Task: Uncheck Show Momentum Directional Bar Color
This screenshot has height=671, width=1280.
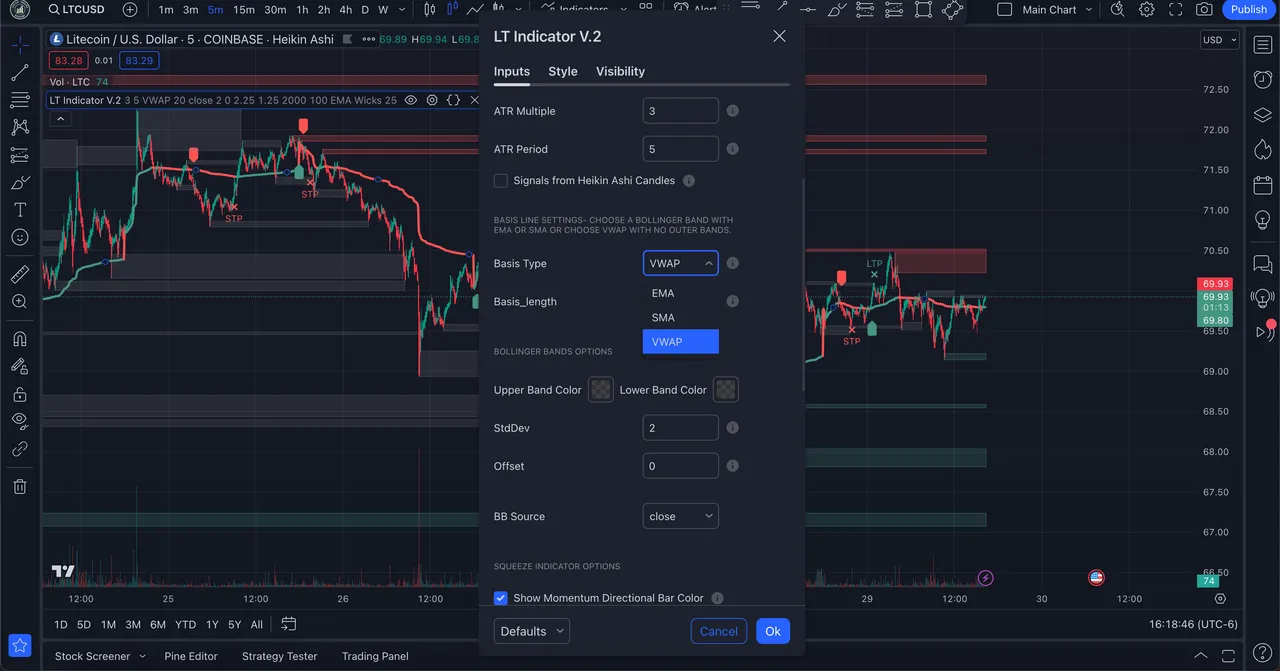Action: [501, 598]
